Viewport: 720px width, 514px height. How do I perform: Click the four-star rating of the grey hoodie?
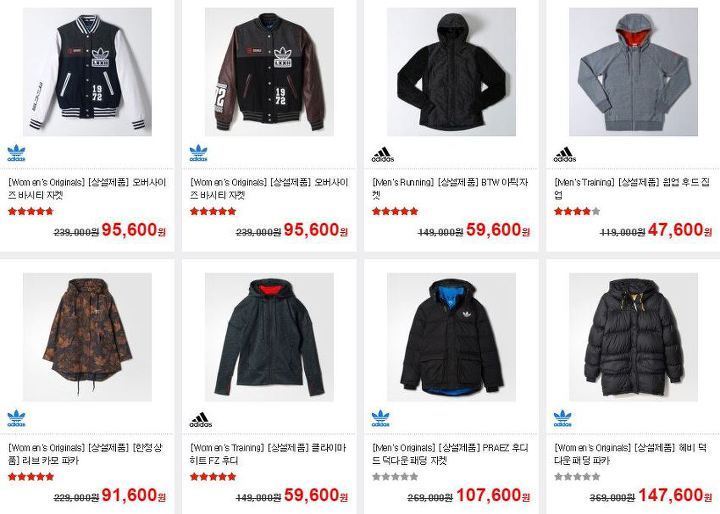pyautogui.click(x=577, y=211)
